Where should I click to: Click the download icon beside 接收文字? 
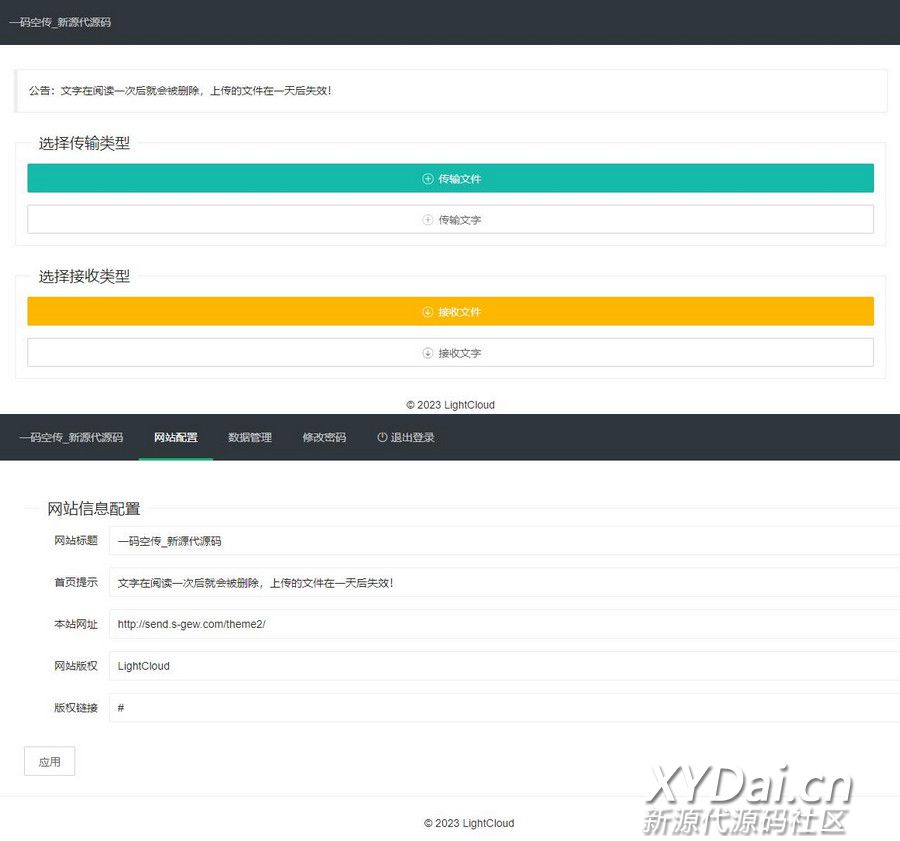(x=428, y=353)
